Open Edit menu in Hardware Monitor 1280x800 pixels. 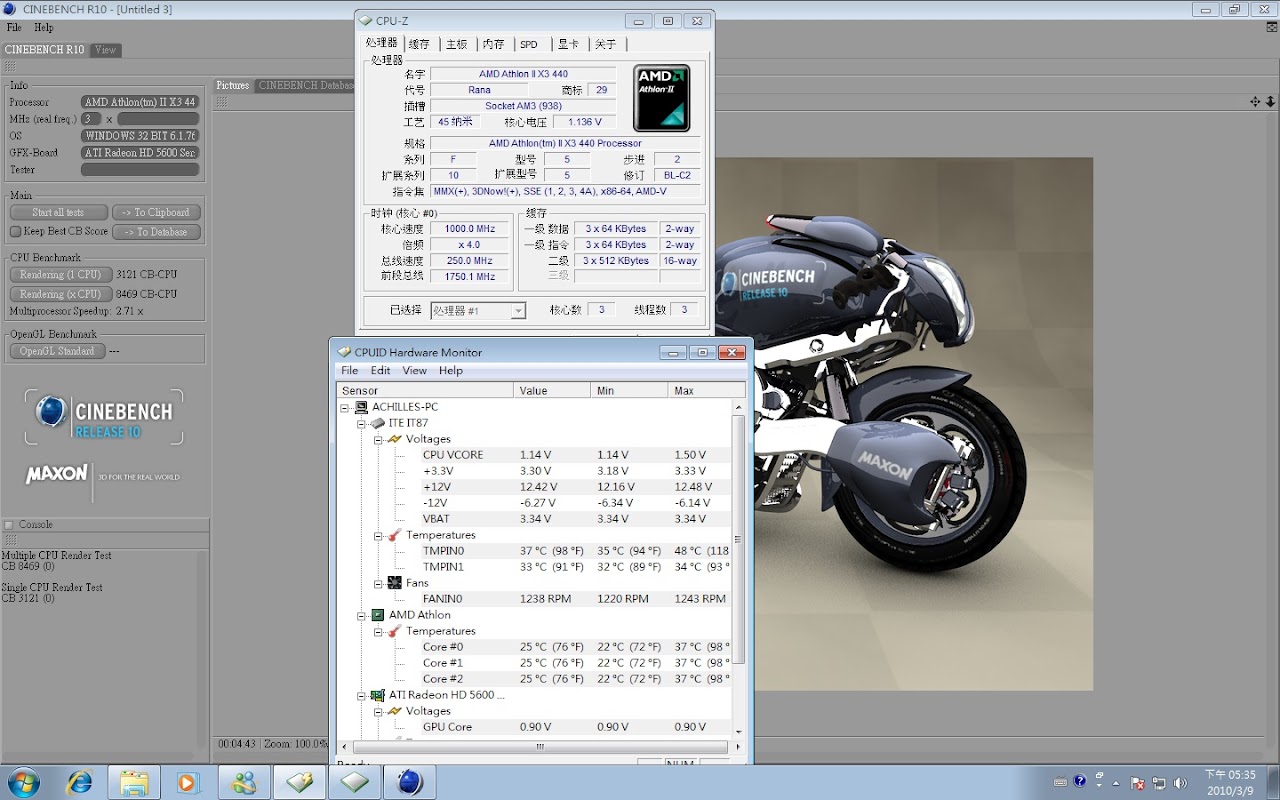(381, 370)
